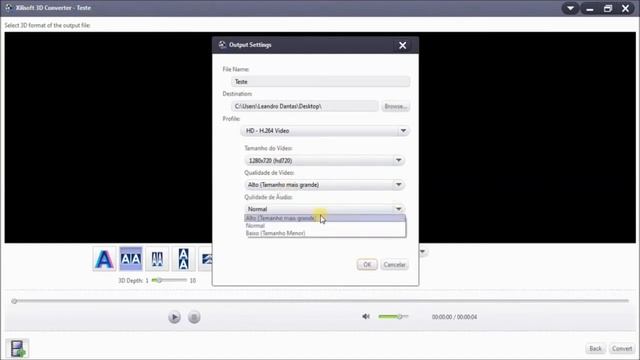Select the partially hidden 3D format icon
Image resolution: width=640 pixels, height=360 pixels.
pos(205,259)
